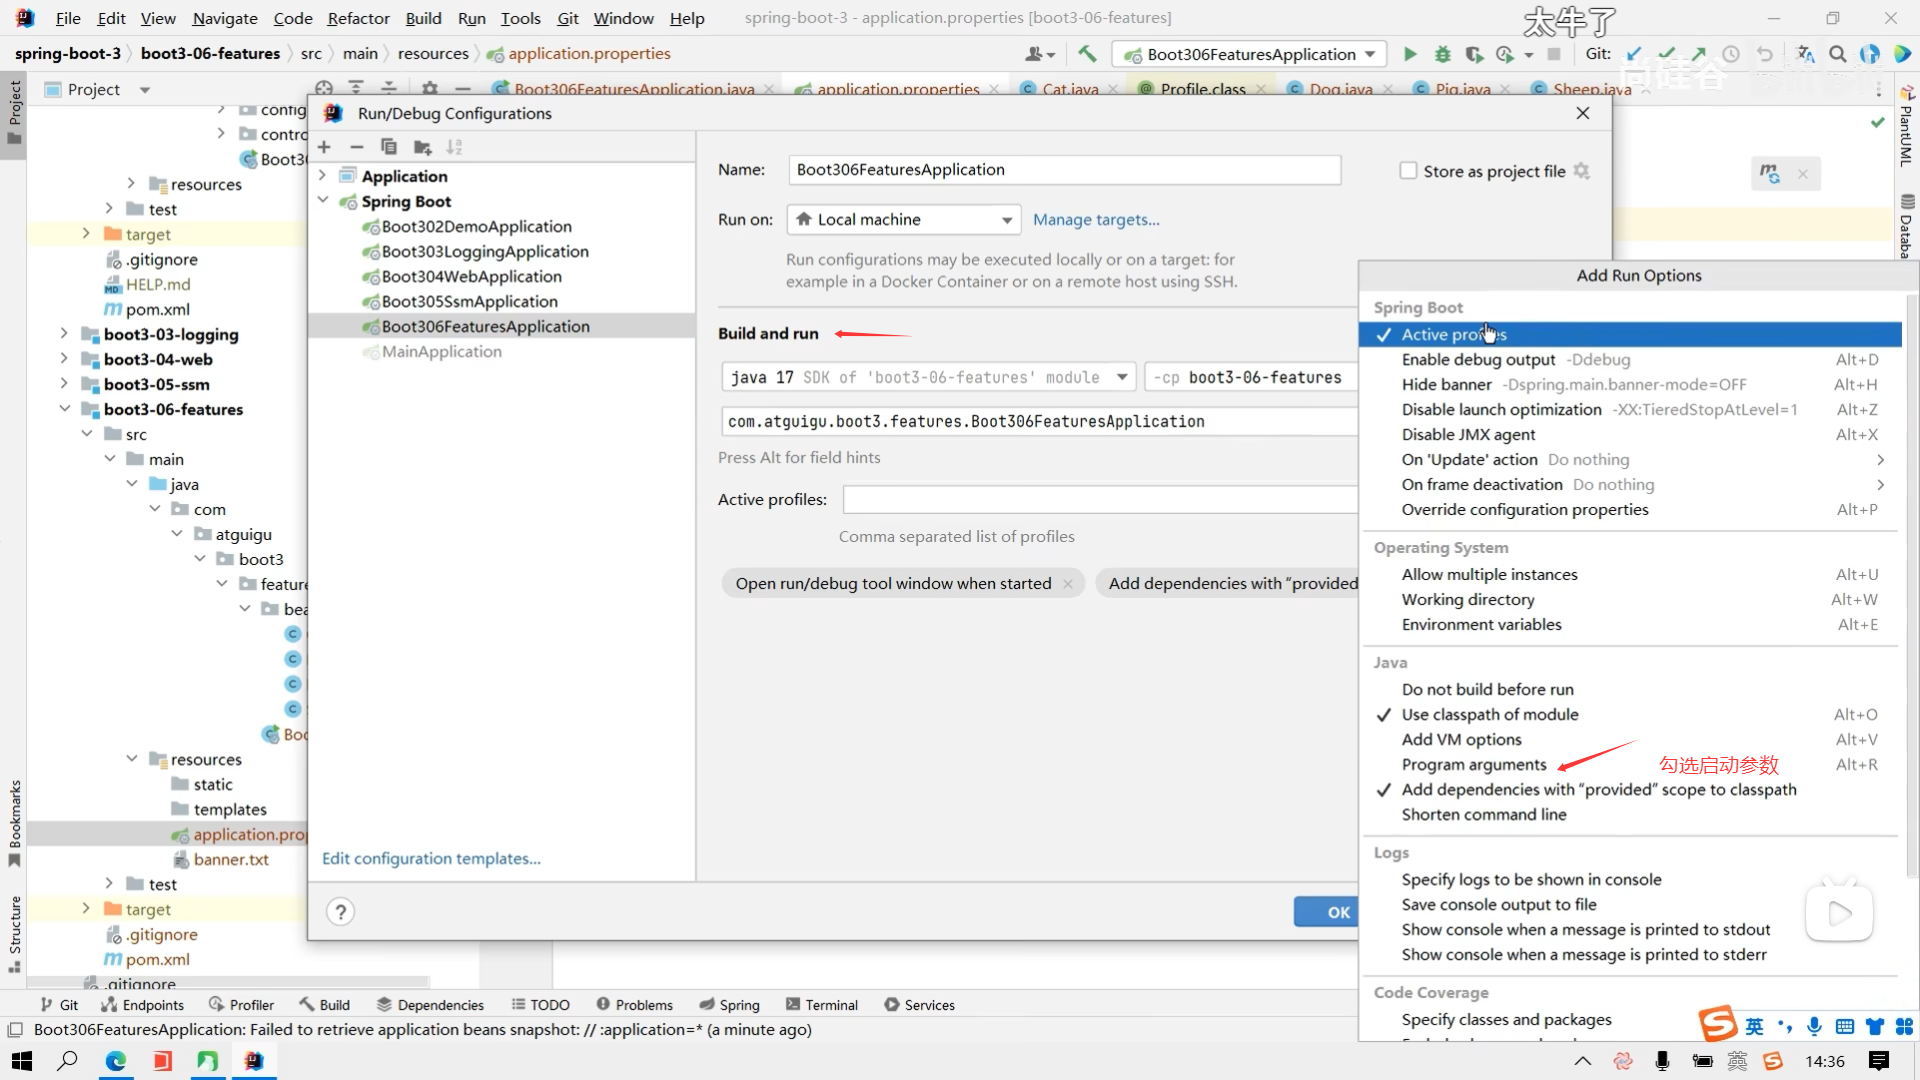Open the Refactor menu

pos(358,18)
